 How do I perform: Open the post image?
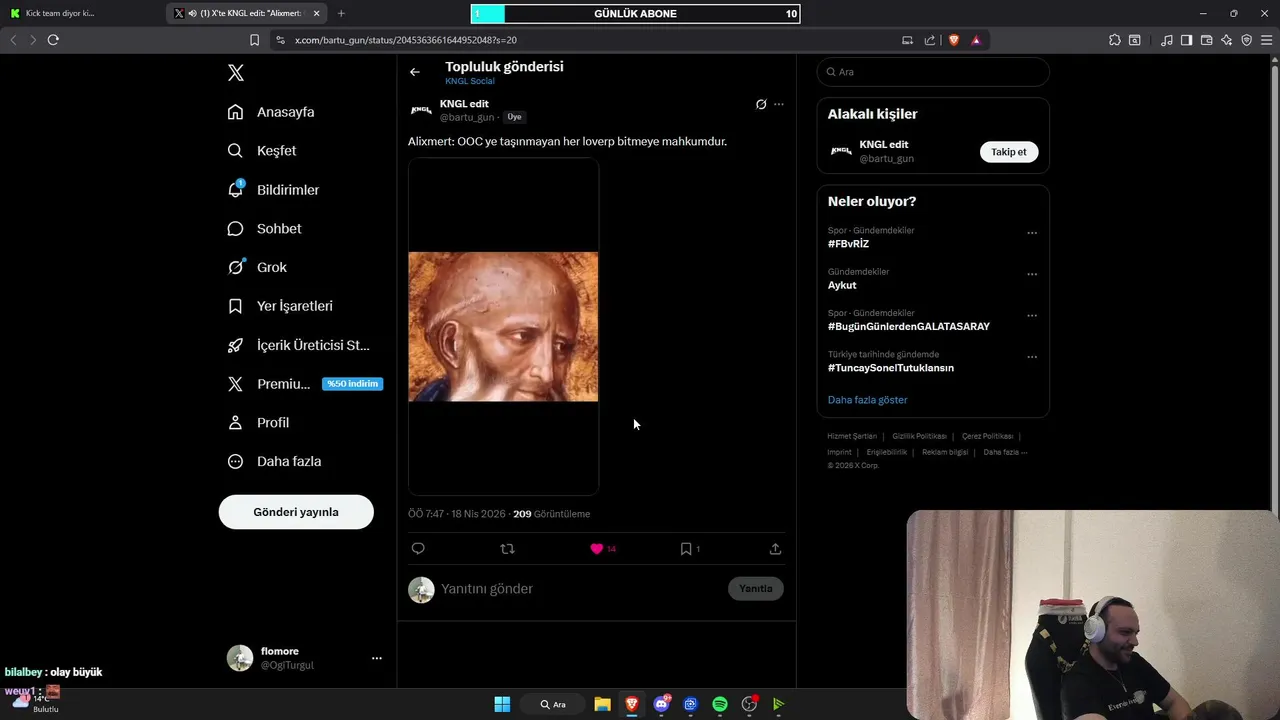pos(503,327)
